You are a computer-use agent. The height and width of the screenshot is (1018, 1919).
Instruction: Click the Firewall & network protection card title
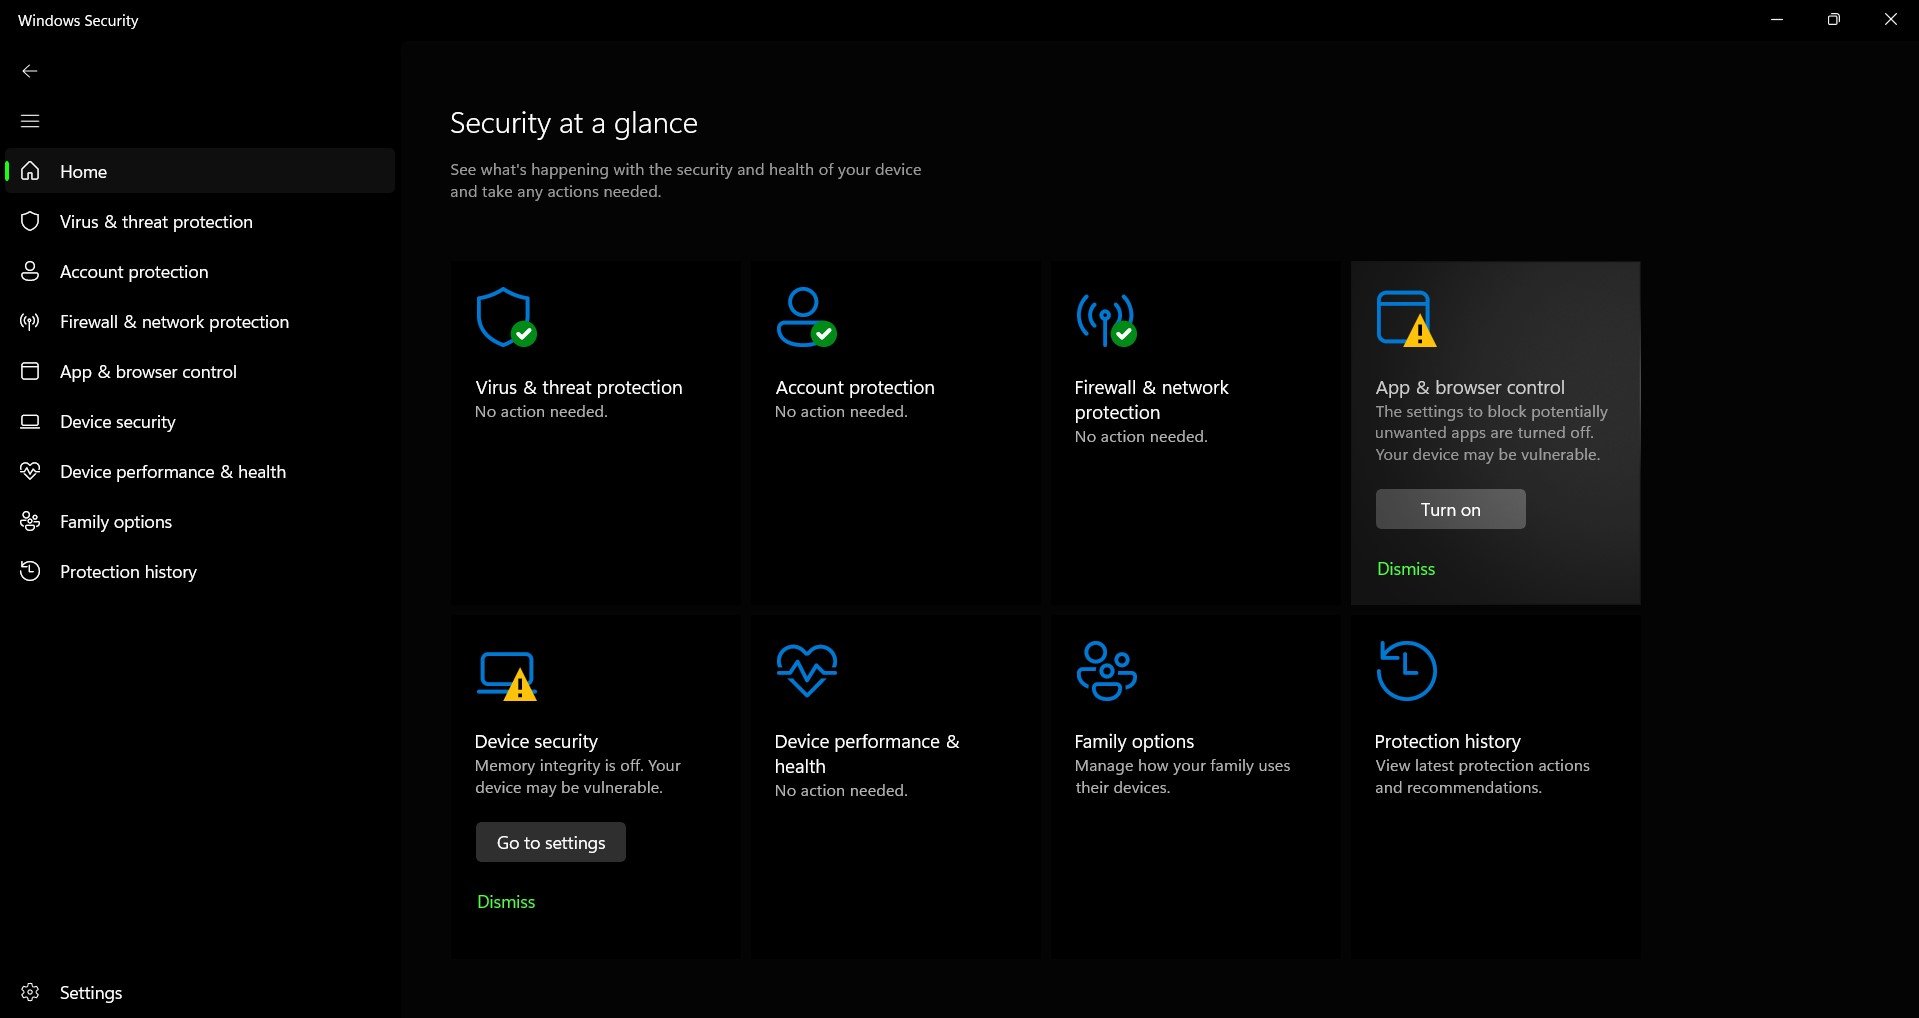1151,399
